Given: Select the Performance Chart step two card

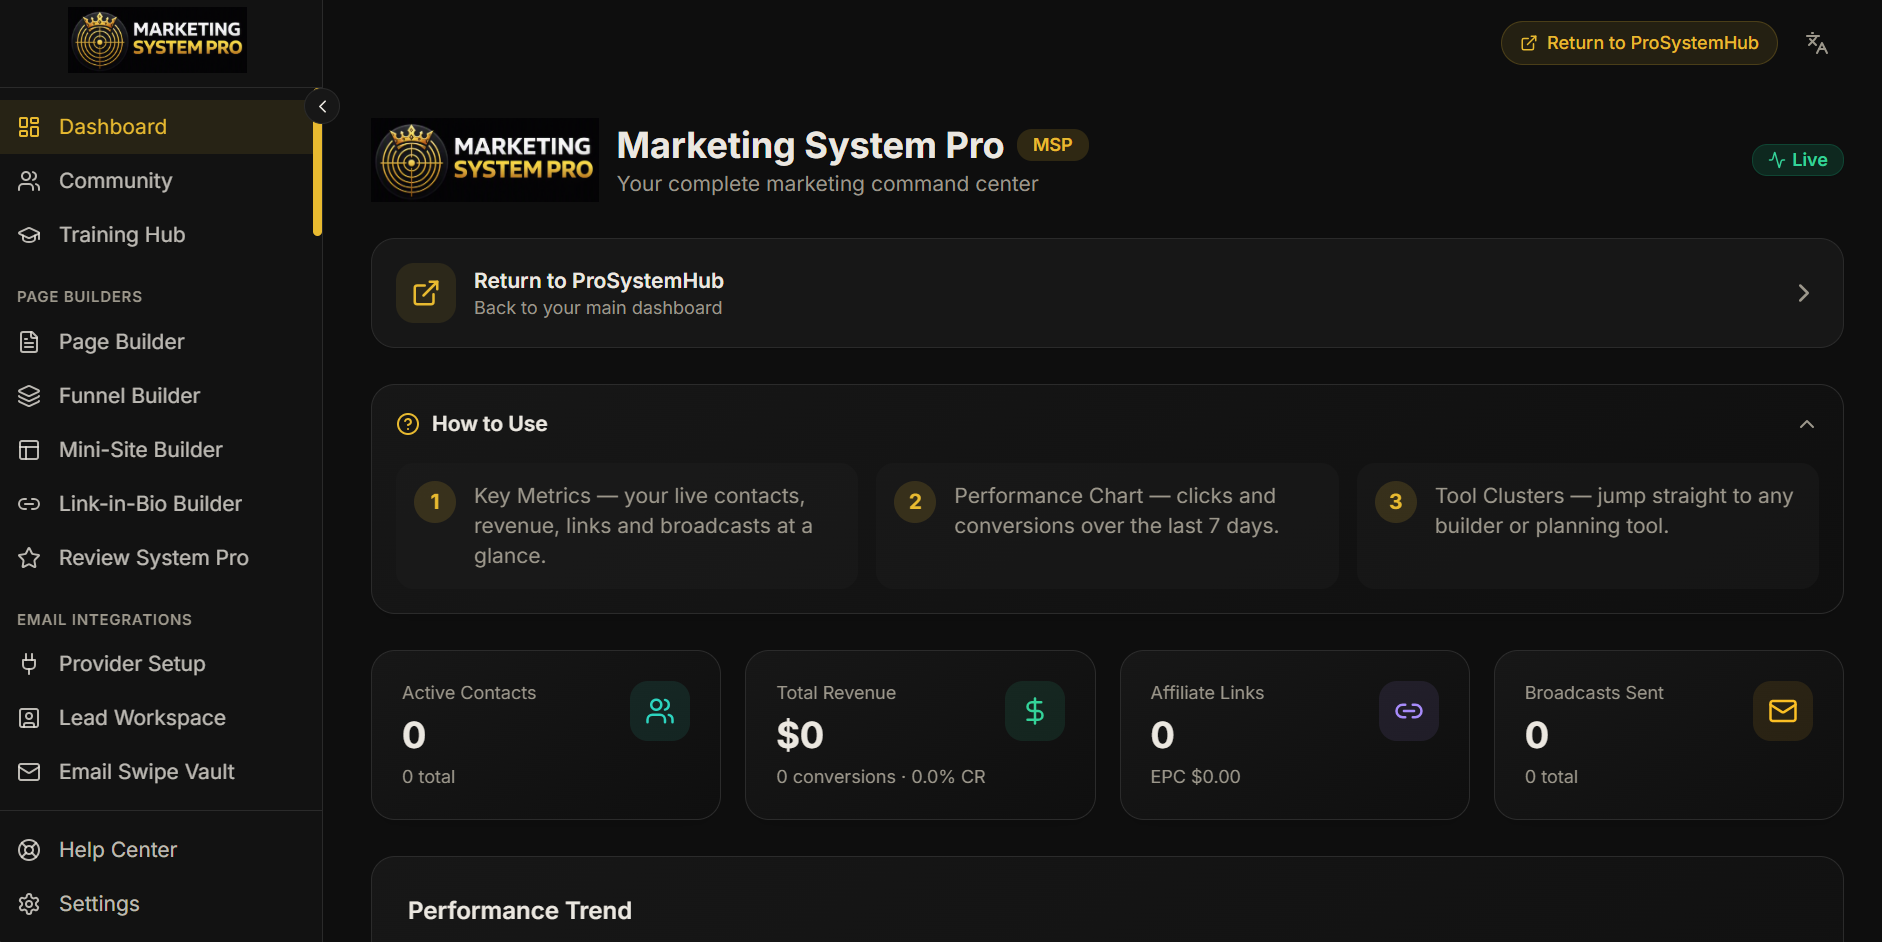Looking at the screenshot, I should [x=1107, y=526].
